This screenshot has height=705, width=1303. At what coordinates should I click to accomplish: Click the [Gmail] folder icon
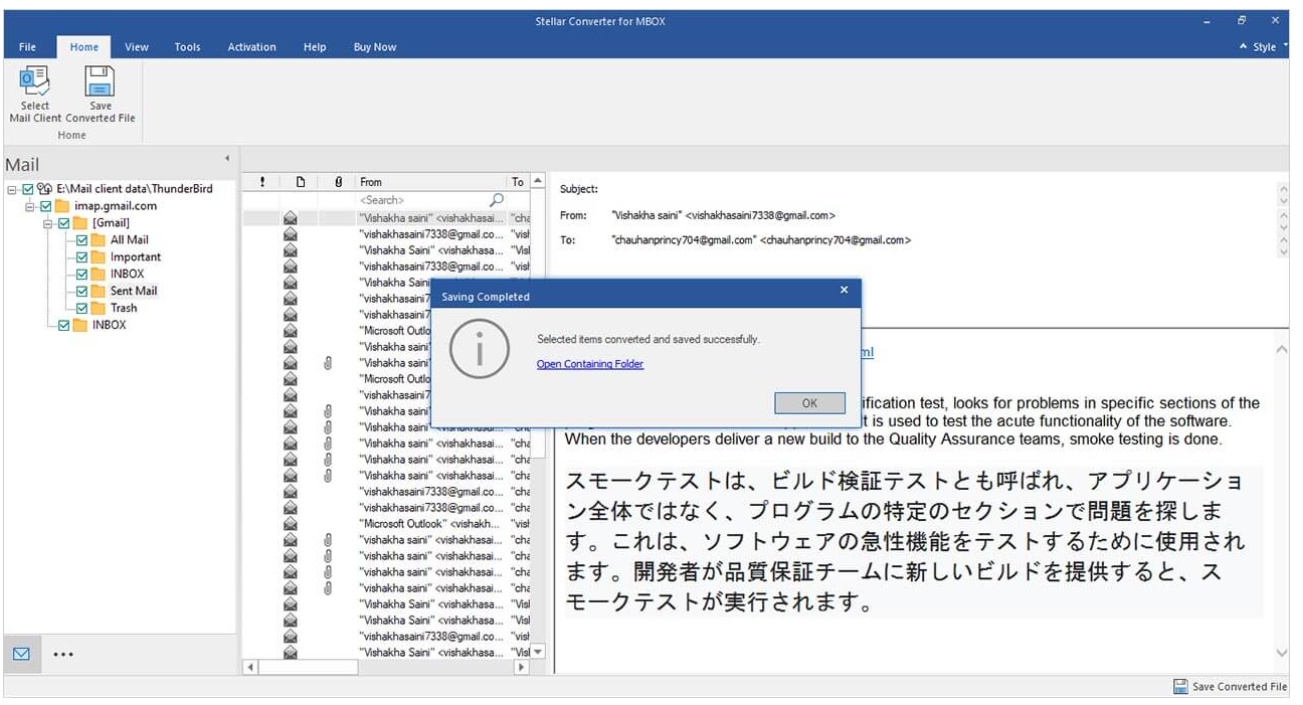[81, 223]
